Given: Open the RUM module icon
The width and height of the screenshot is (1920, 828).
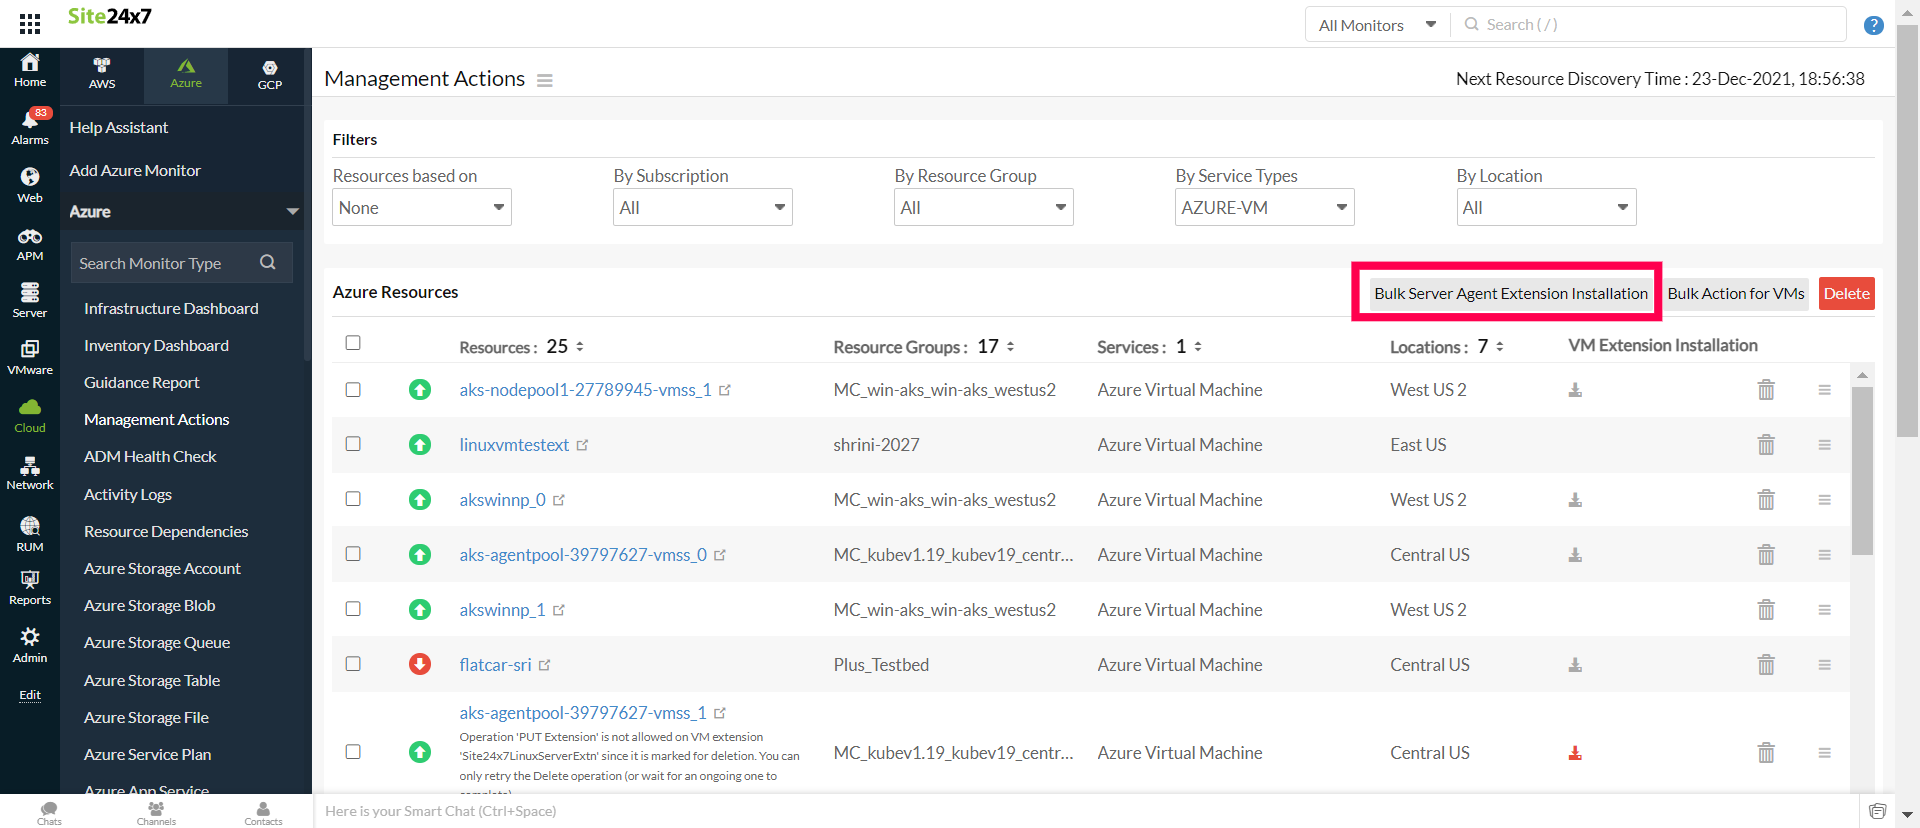Looking at the screenshot, I should point(30,533).
